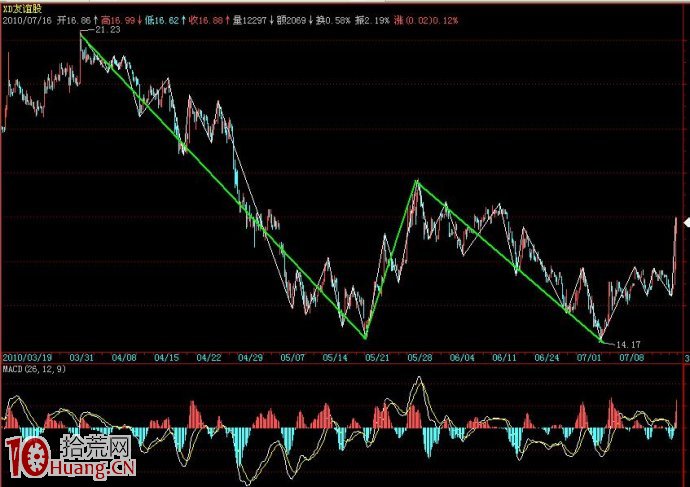Screen dimensions: 690x487
Task: Click the stock name XD友谊股
Action: [22, 9]
